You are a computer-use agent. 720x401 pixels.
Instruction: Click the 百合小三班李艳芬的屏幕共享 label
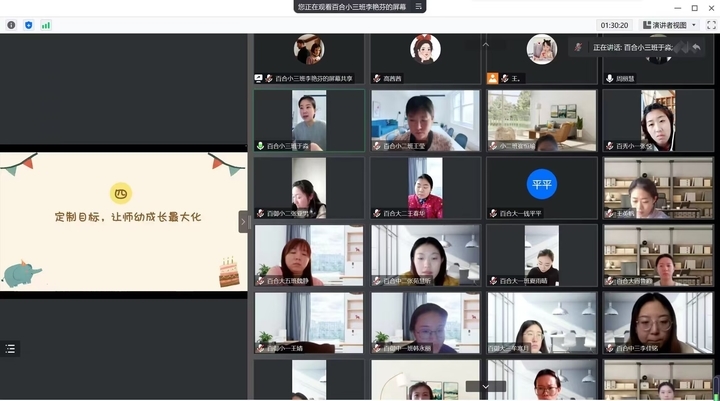314,79
